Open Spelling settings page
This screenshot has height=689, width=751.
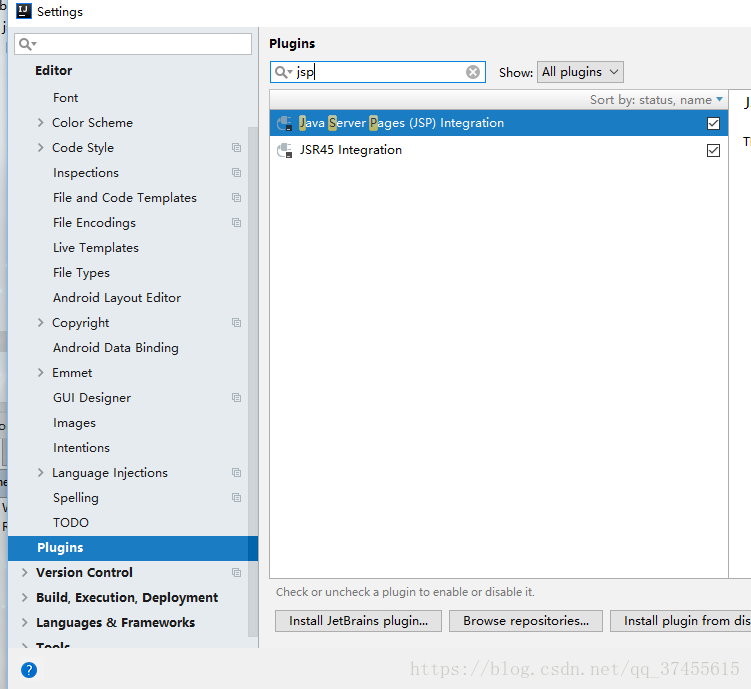click(76, 497)
